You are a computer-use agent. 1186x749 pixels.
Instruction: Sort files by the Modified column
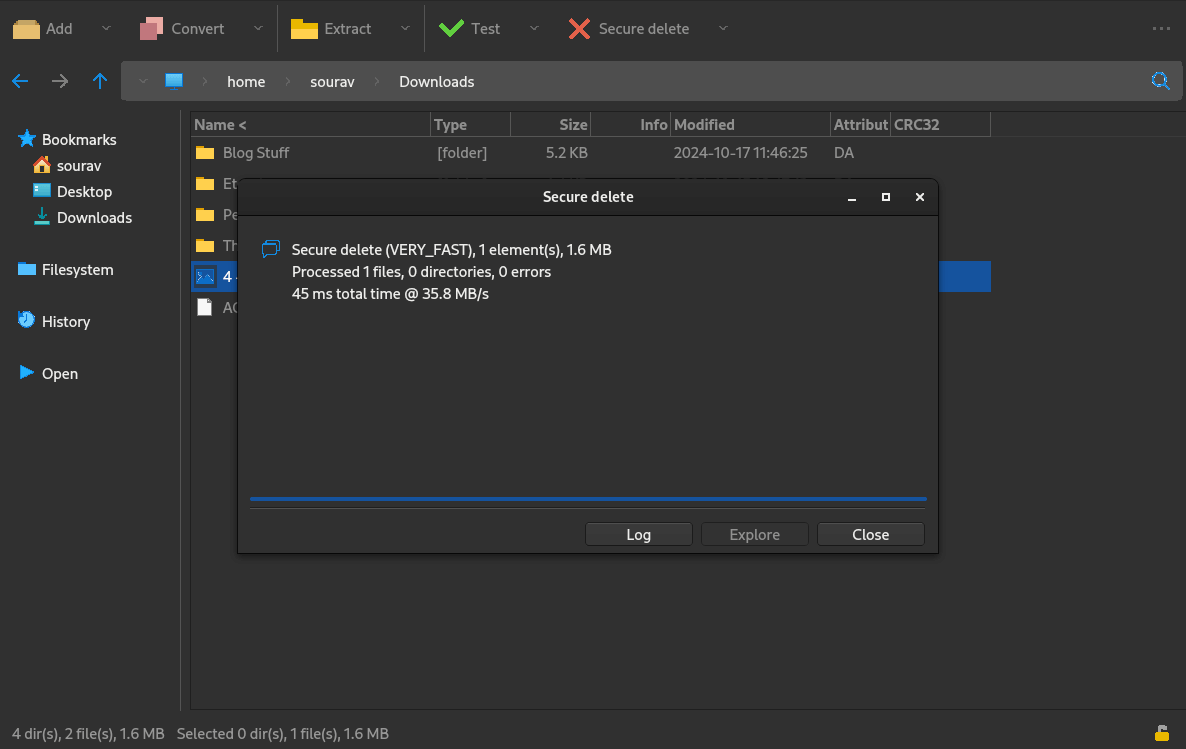point(704,125)
